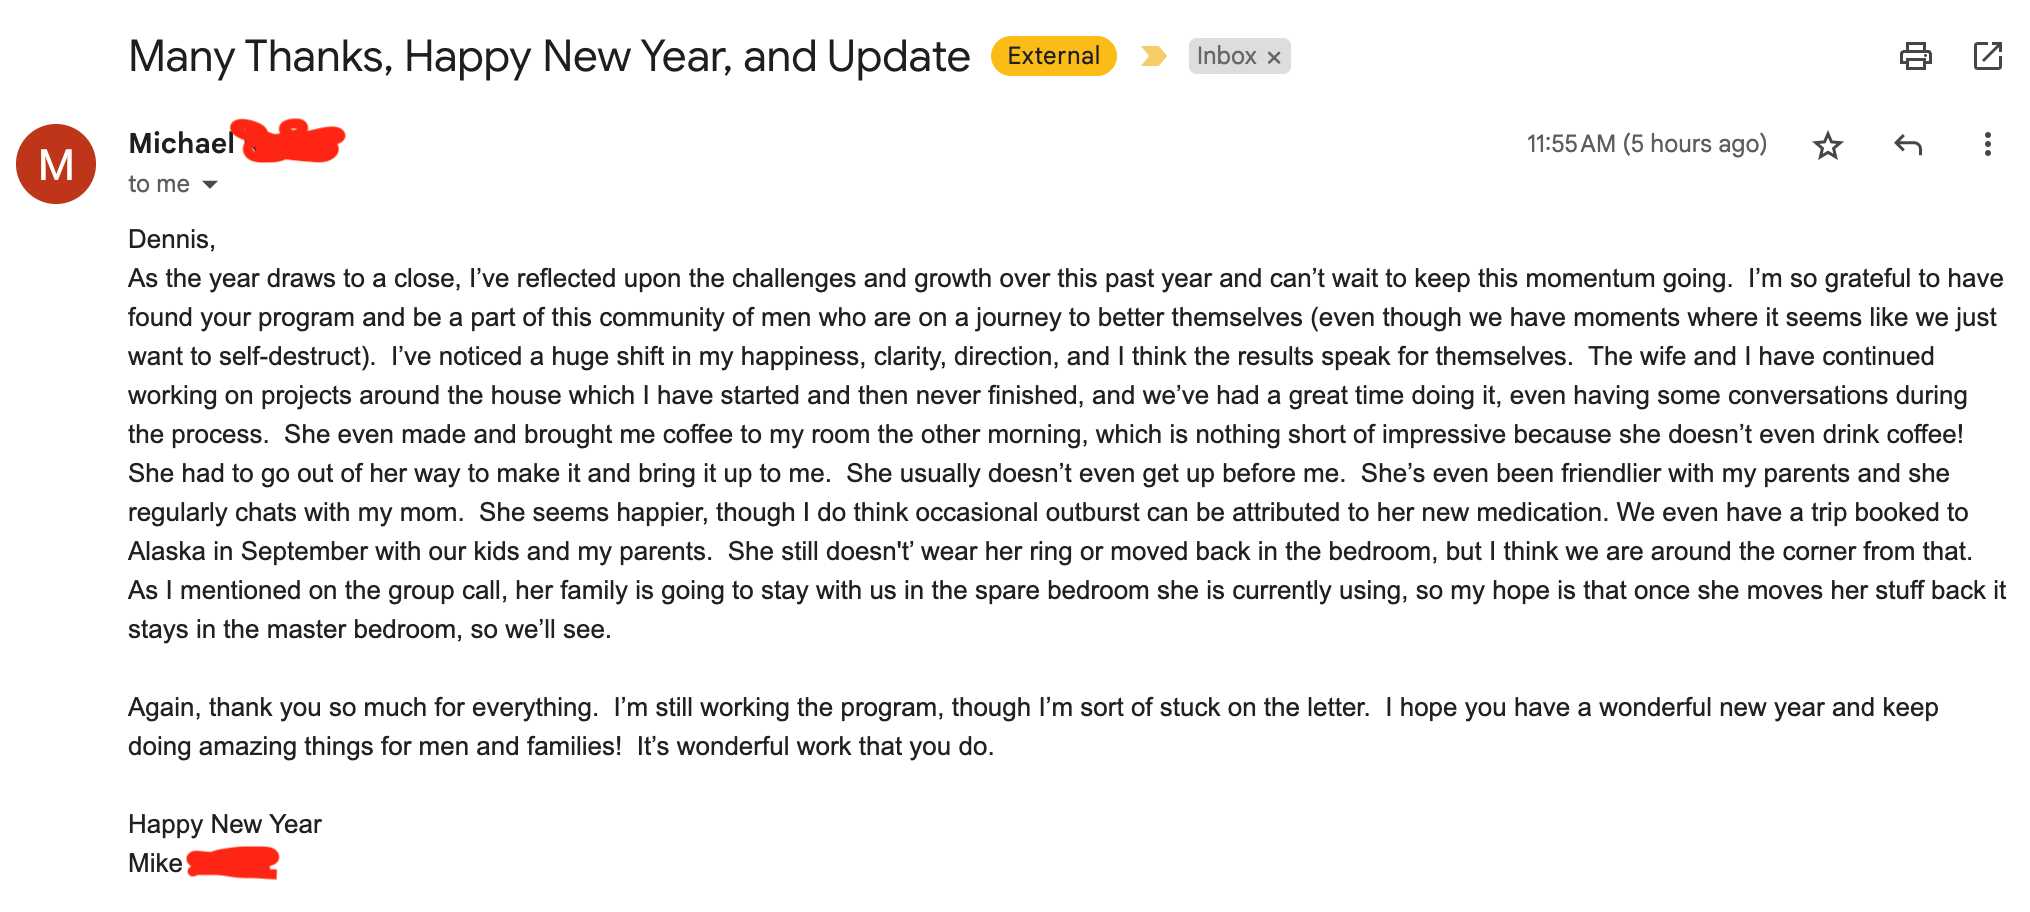Click the "Mike" signature at the bottom

pos(155,863)
